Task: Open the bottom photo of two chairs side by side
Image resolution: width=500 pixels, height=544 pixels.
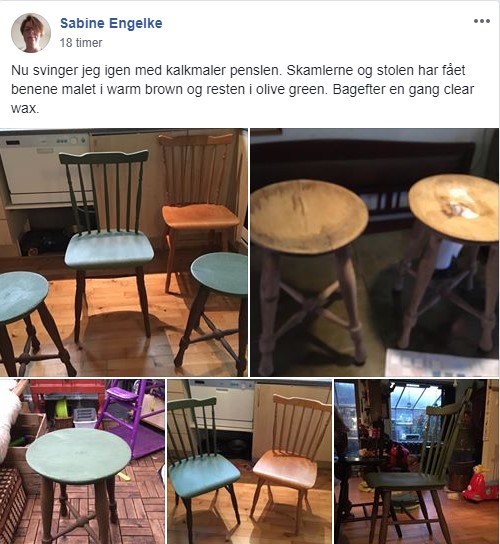Action: pos(249,461)
